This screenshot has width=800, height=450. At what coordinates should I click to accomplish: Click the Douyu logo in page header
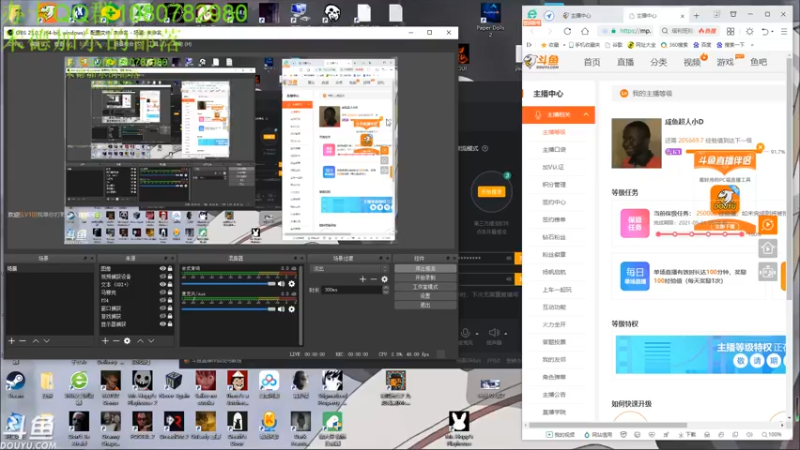coord(542,62)
